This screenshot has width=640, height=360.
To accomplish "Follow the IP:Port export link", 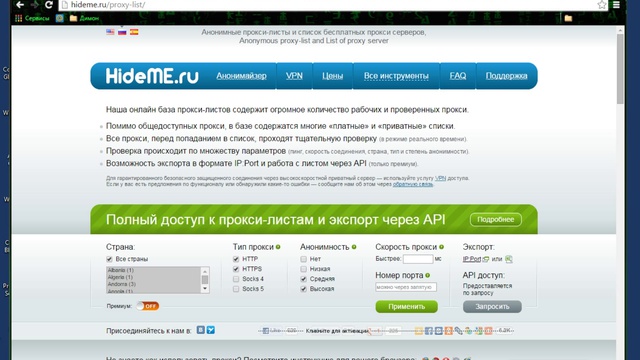I will (x=472, y=259).
